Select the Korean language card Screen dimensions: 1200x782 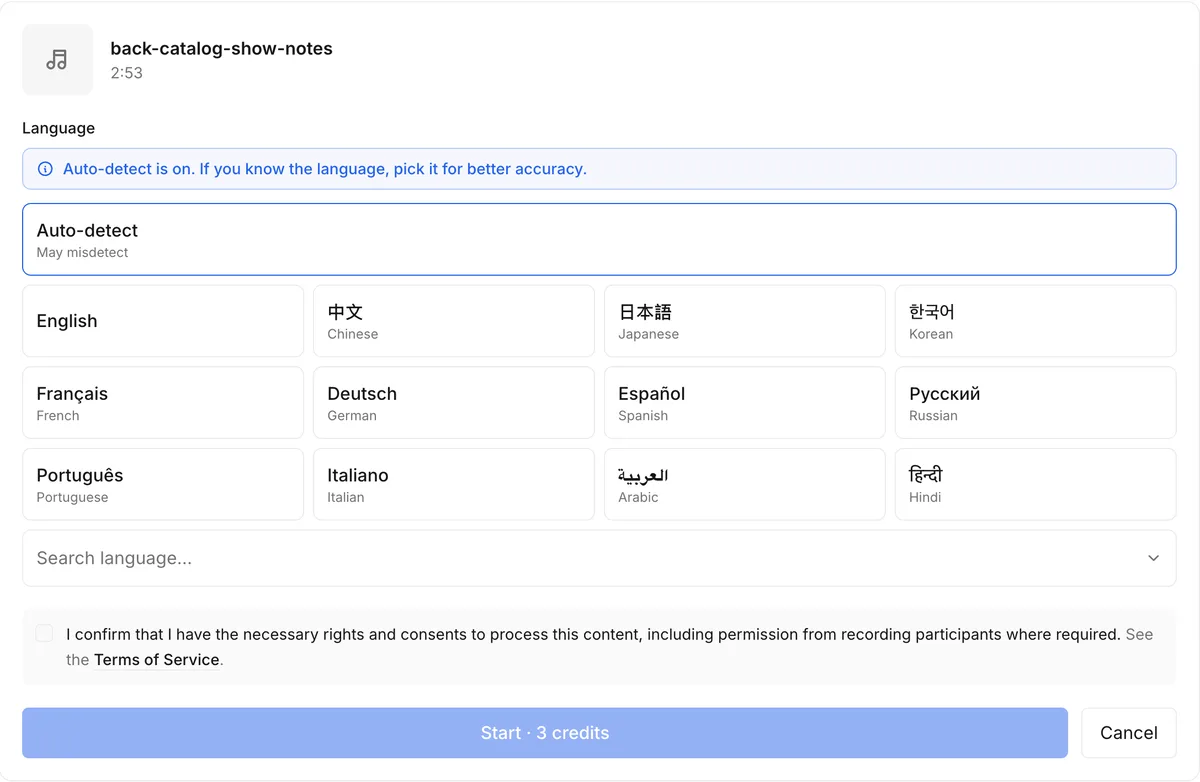coord(1035,321)
